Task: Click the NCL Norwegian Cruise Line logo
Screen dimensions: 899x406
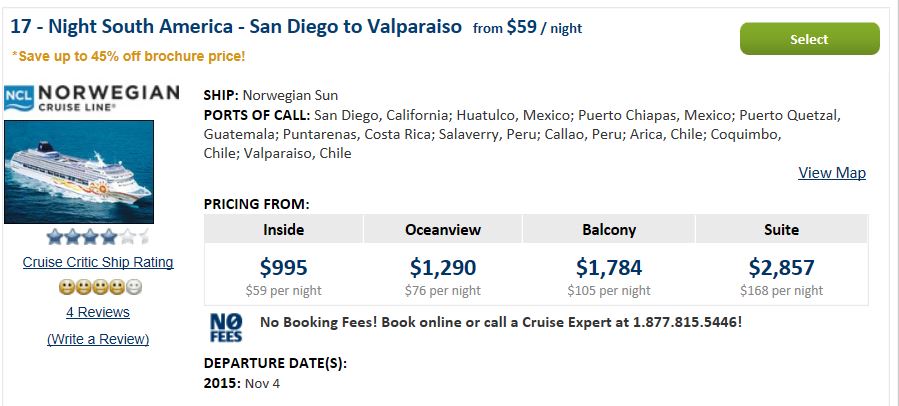Action: pos(91,98)
